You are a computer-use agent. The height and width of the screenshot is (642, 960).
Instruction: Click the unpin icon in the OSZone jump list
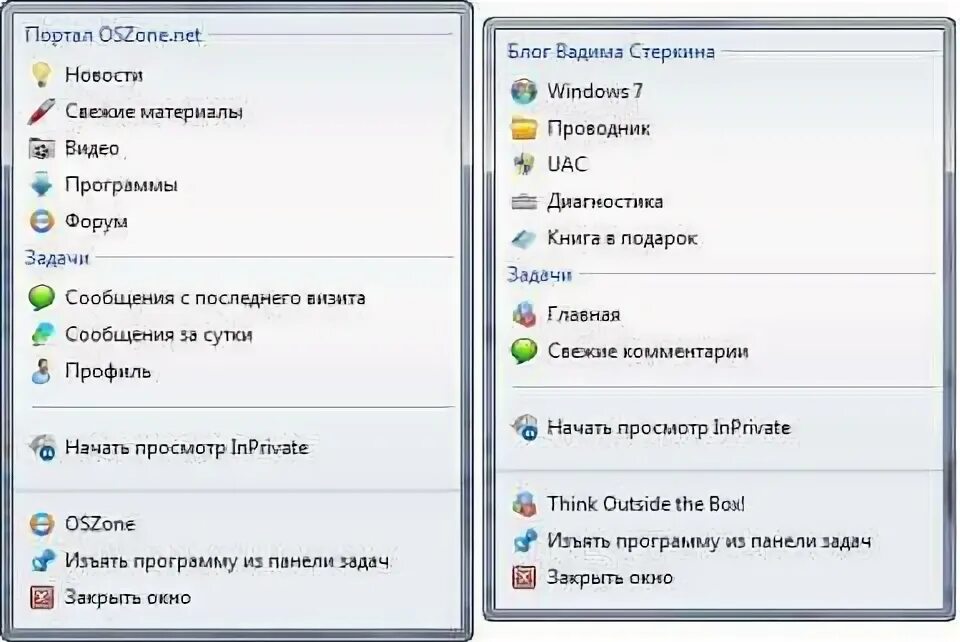point(41,561)
